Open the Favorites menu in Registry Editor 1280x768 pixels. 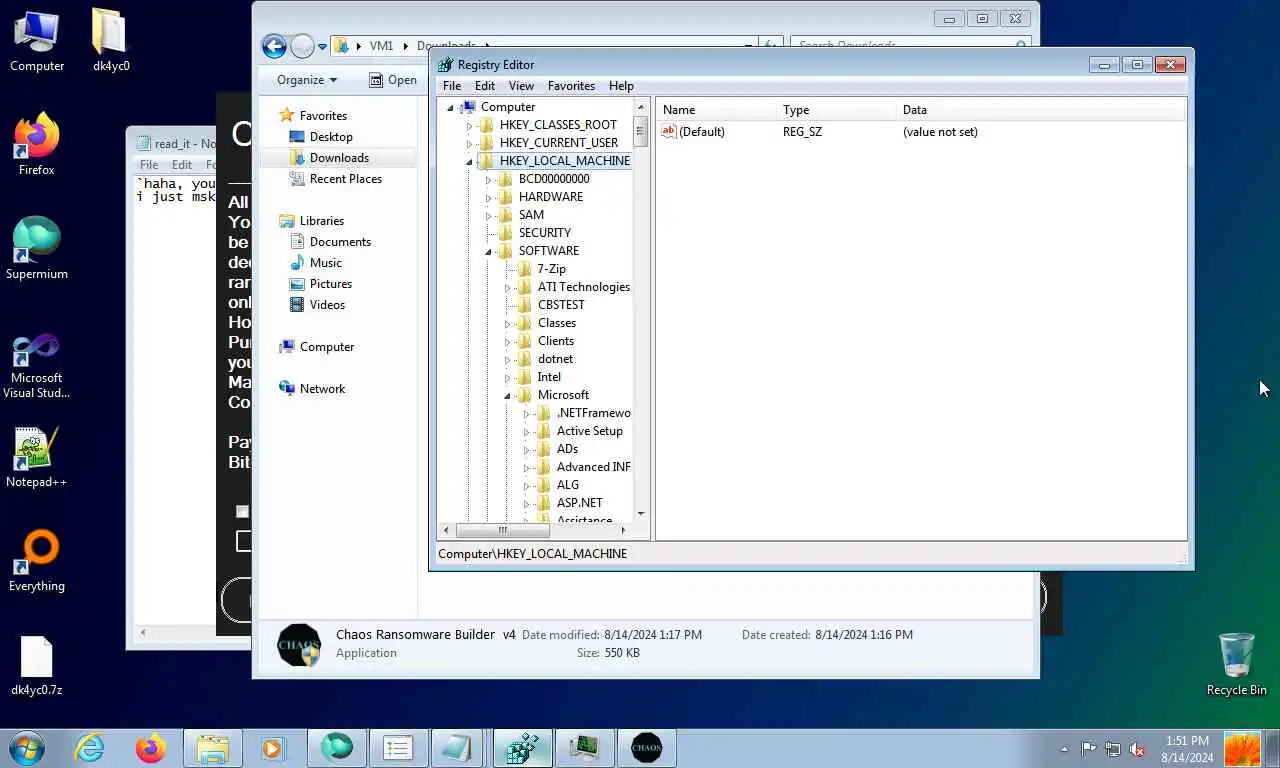pos(571,86)
